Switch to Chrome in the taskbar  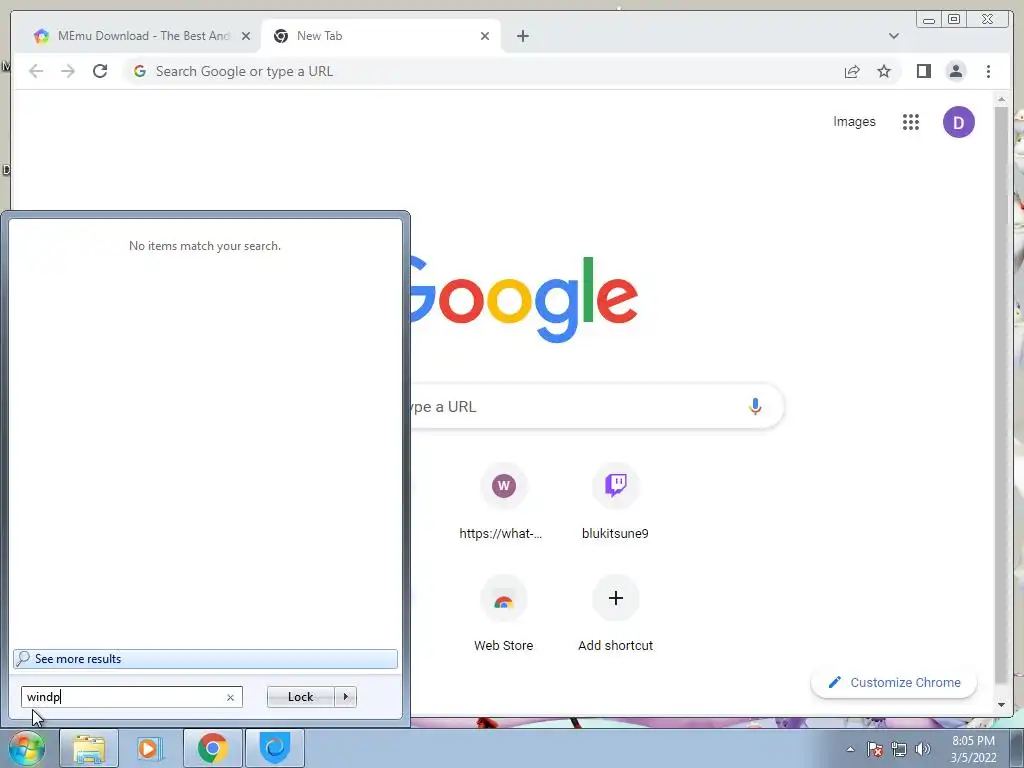tap(213, 748)
